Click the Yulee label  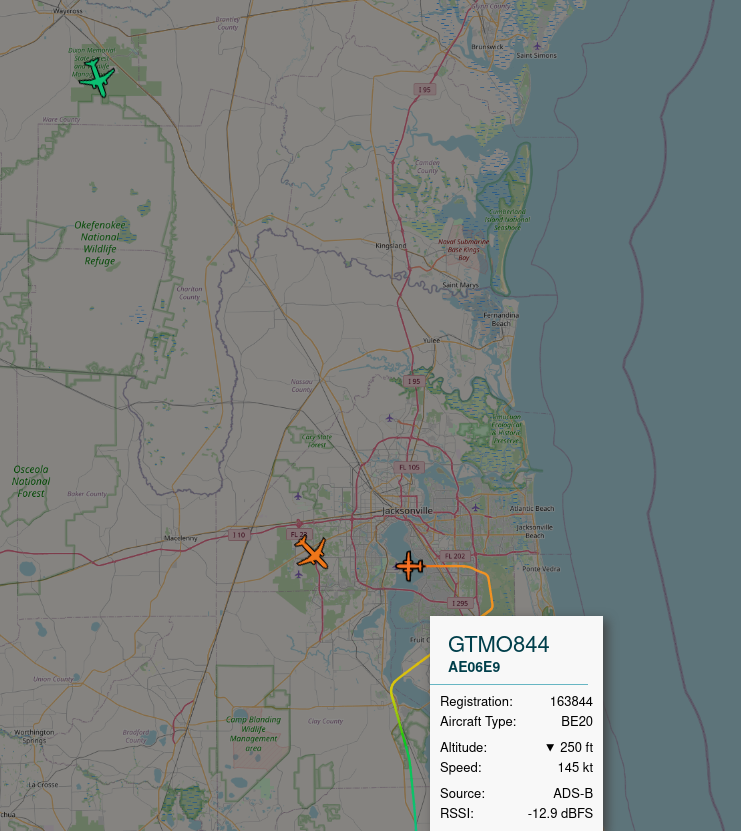click(431, 340)
